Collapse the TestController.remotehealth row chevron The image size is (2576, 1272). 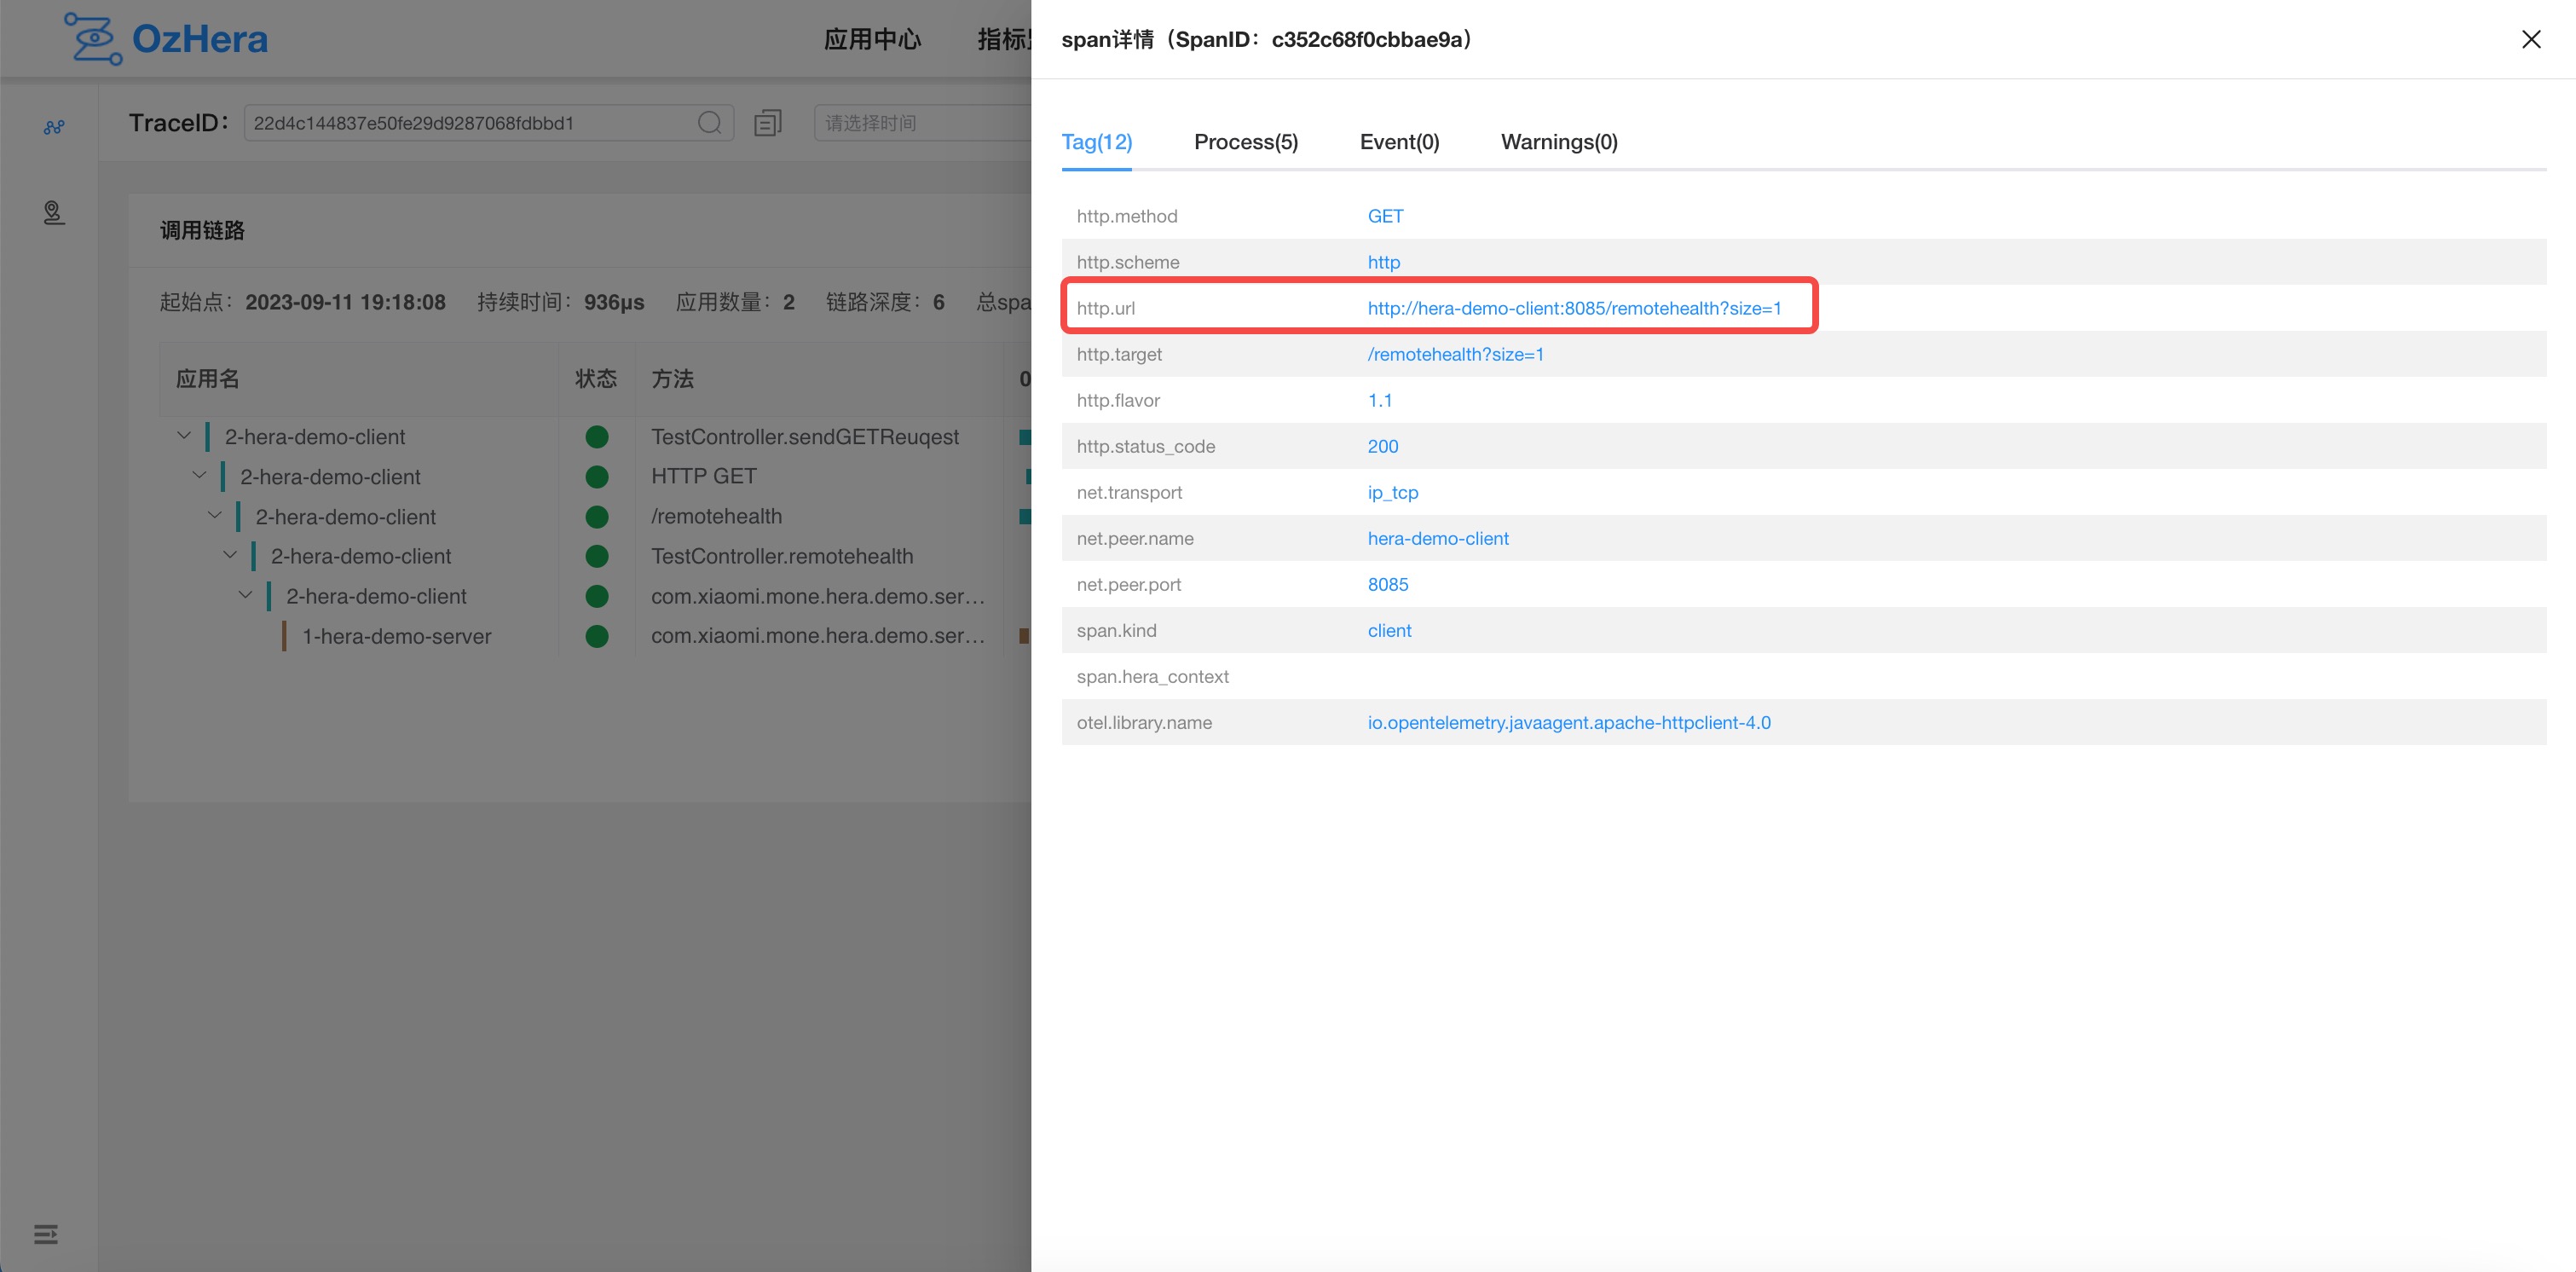click(230, 554)
